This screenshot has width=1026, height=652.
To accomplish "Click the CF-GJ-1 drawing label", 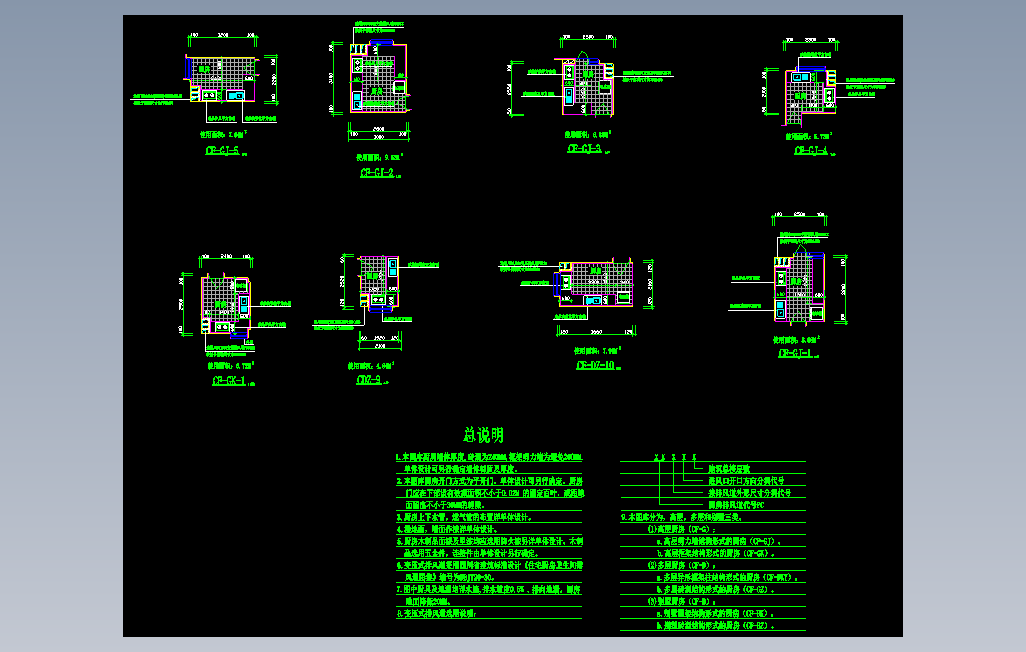I will [x=795, y=353].
